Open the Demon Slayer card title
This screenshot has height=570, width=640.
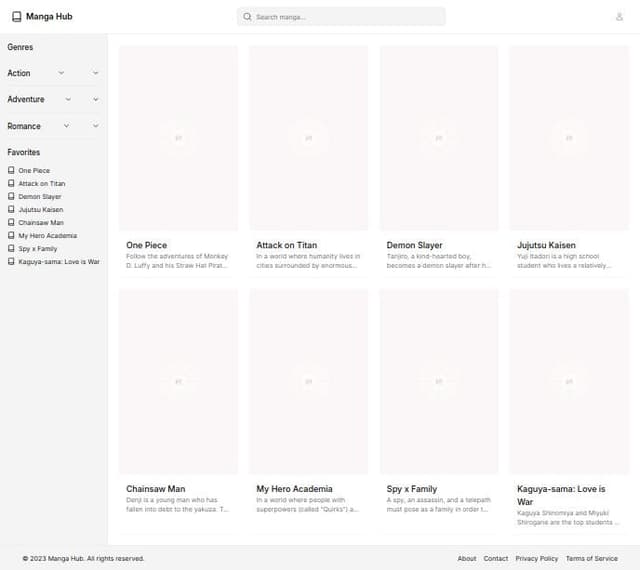pyautogui.click(x=414, y=245)
